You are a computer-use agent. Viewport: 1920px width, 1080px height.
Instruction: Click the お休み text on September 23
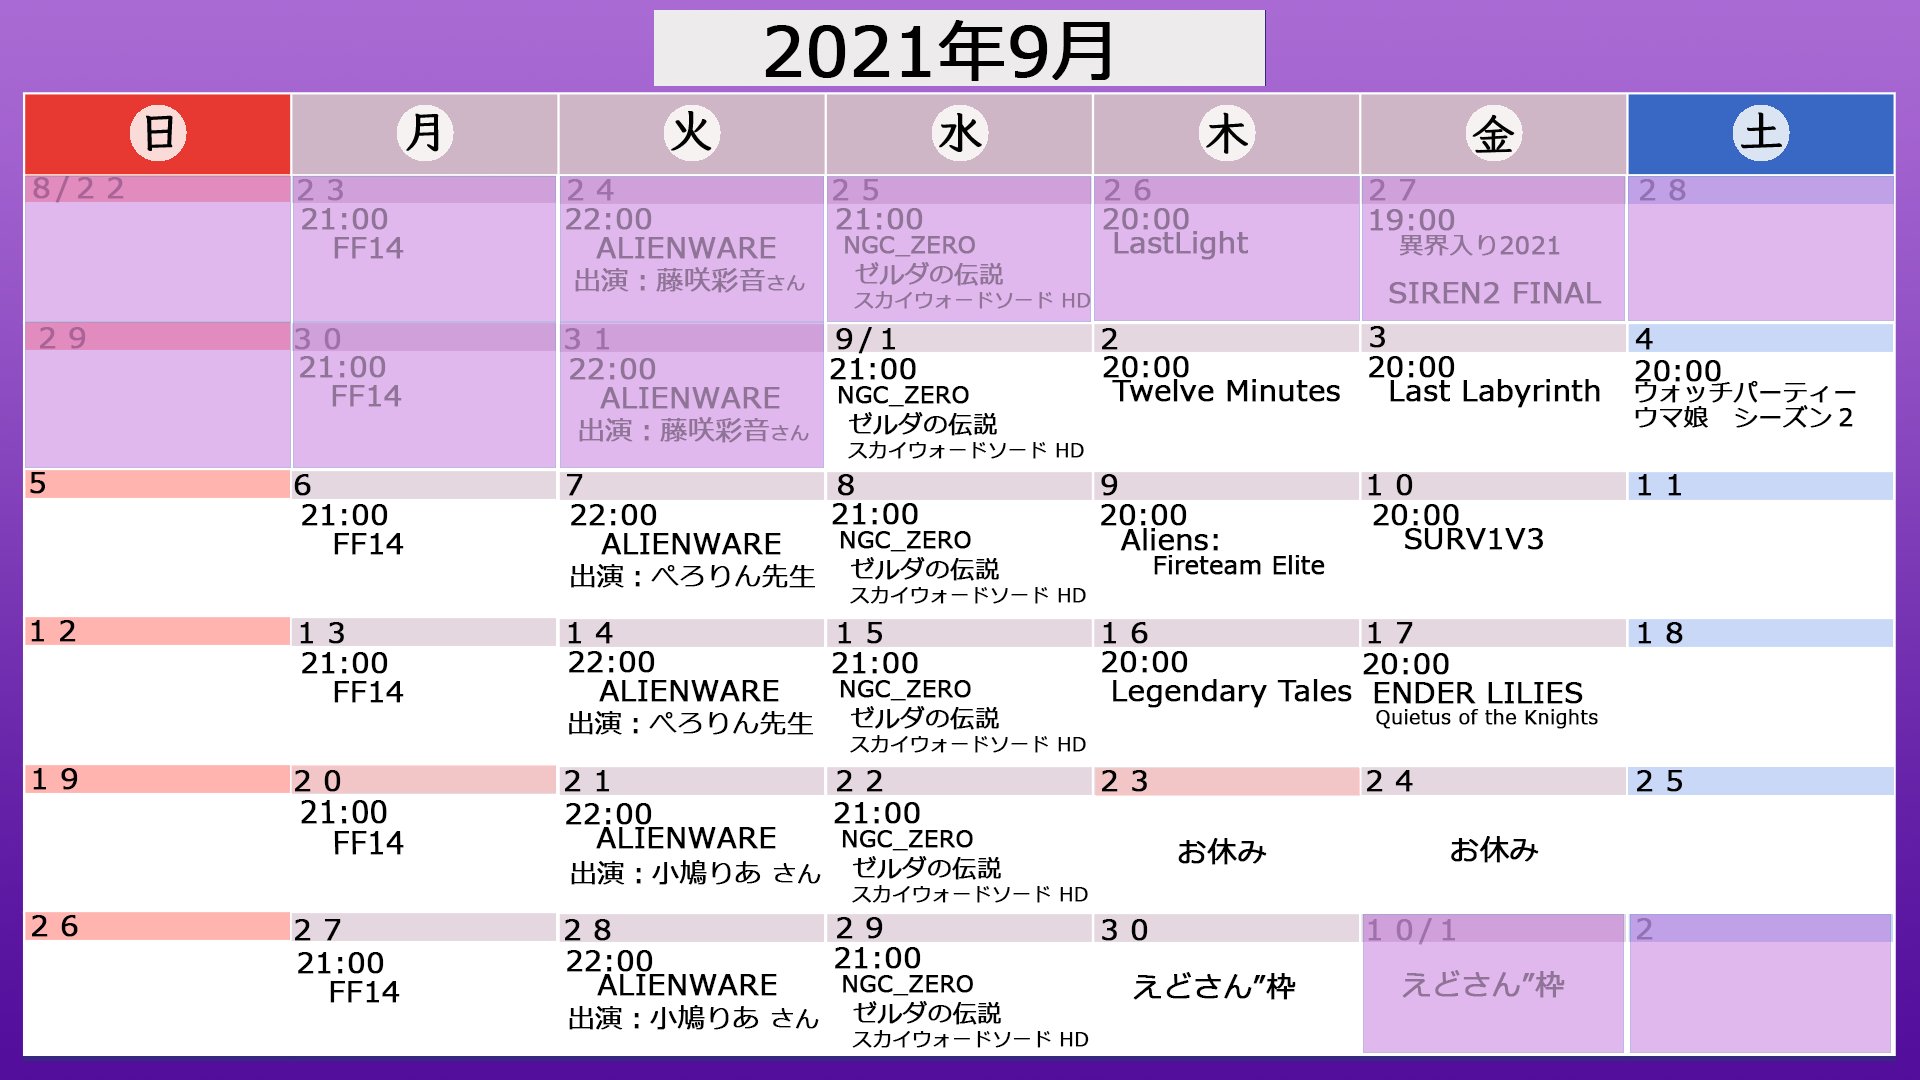(x=1221, y=851)
